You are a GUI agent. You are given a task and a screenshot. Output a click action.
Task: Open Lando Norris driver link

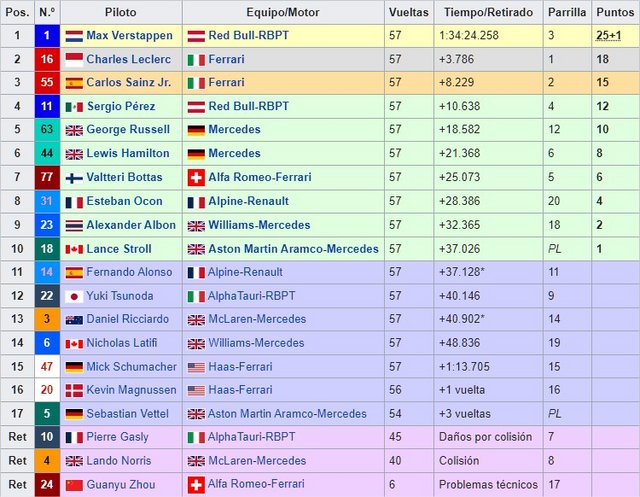118,461
